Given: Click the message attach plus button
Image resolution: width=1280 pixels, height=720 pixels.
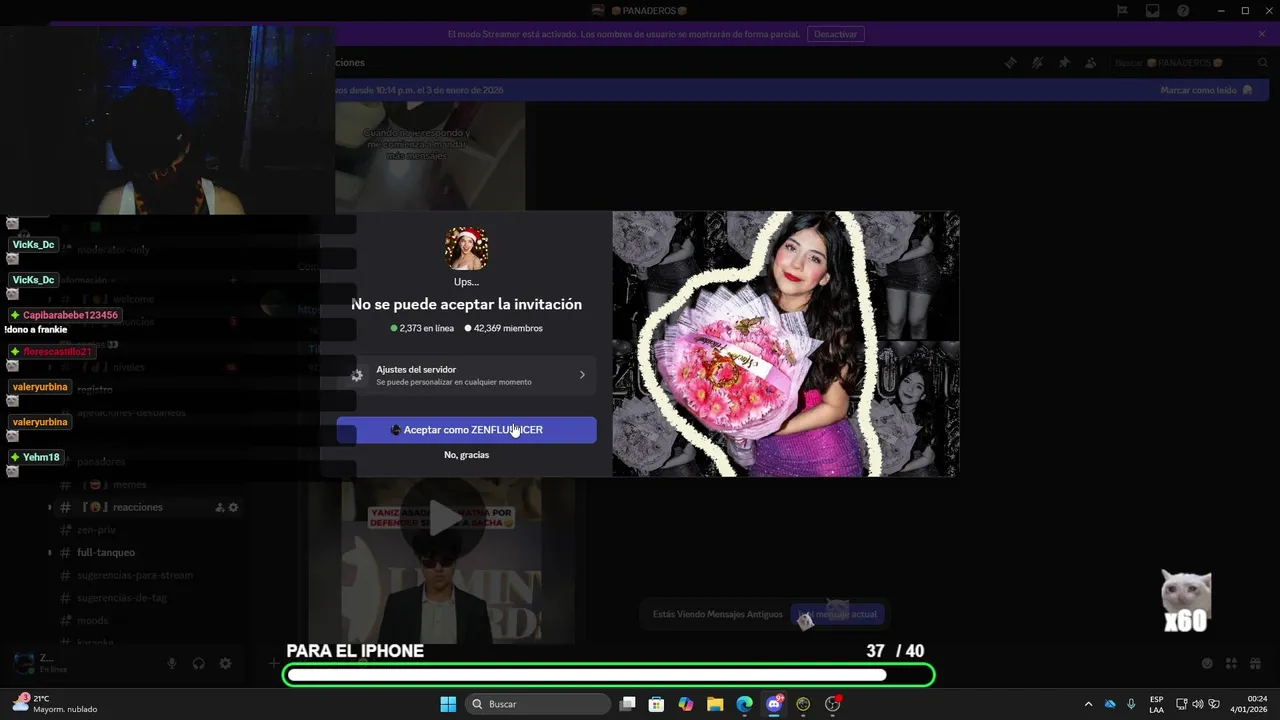Looking at the screenshot, I should 274,663.
